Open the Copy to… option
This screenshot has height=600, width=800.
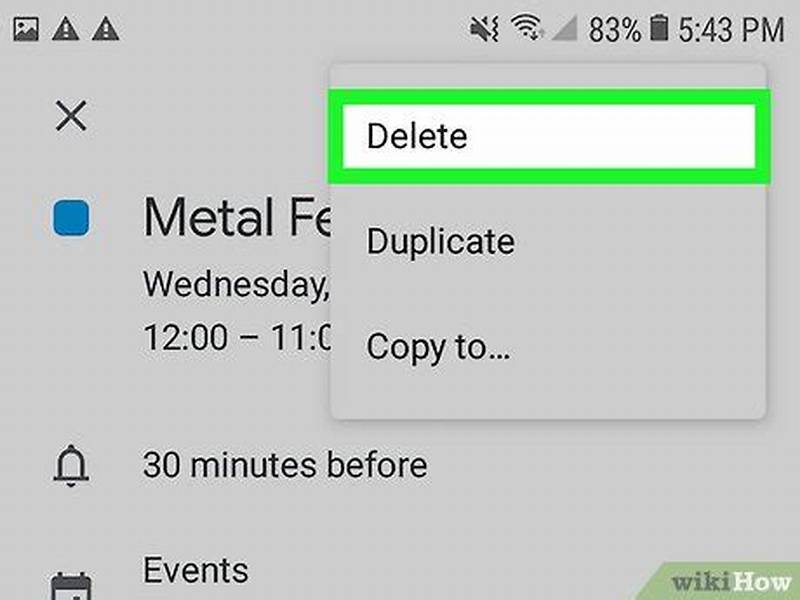pyautogui.click(x=438, y=347)
